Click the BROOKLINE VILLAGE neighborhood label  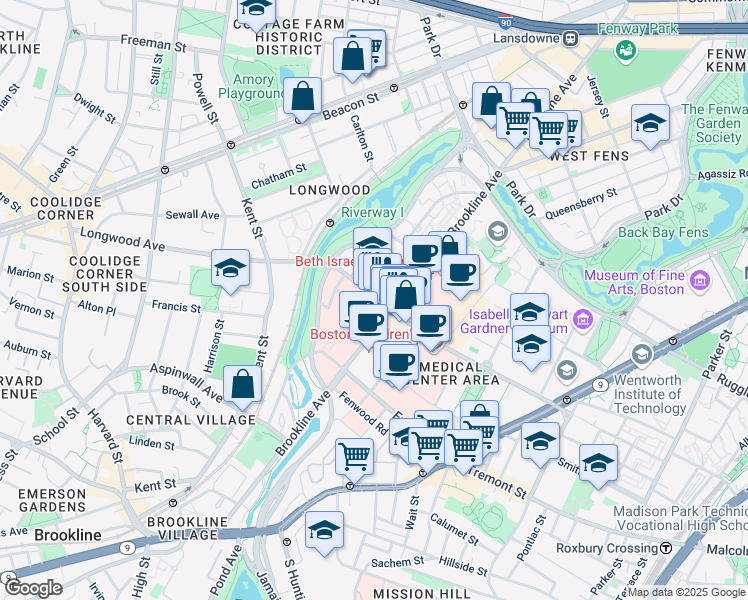[x=187, y=528]
